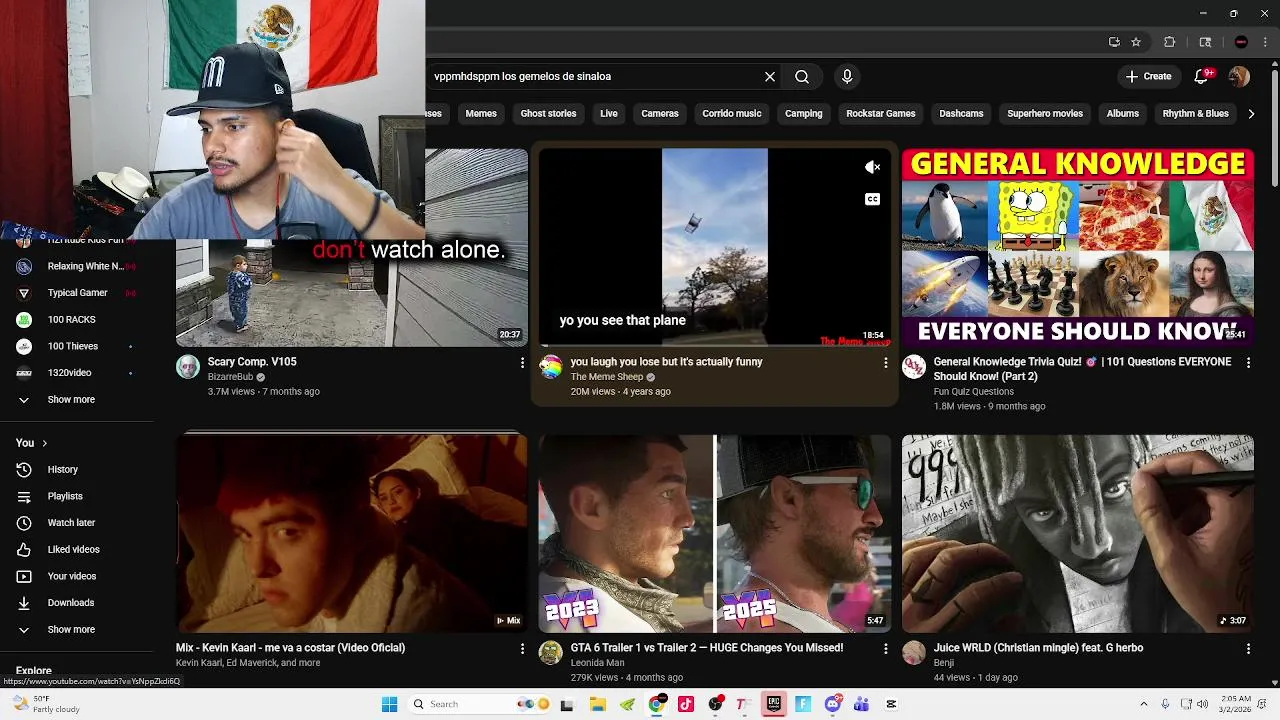Open the You section header

click(x=31, y=443)
